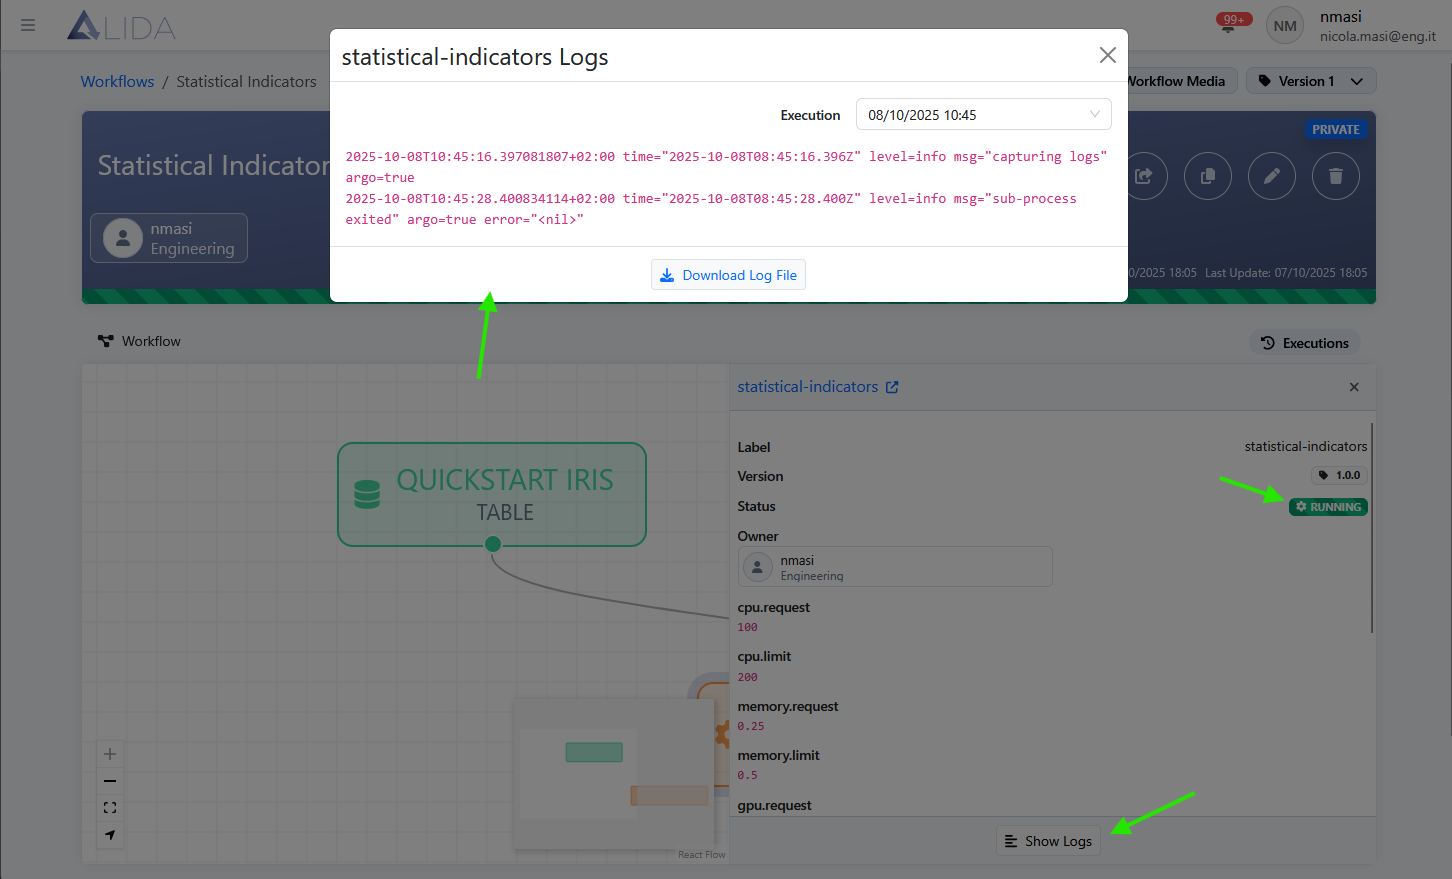Image resolution: width=1452 pixels, height=879 pixels.
Task: Open notifications bell with 99+ badge
Action: point(1231,24)
